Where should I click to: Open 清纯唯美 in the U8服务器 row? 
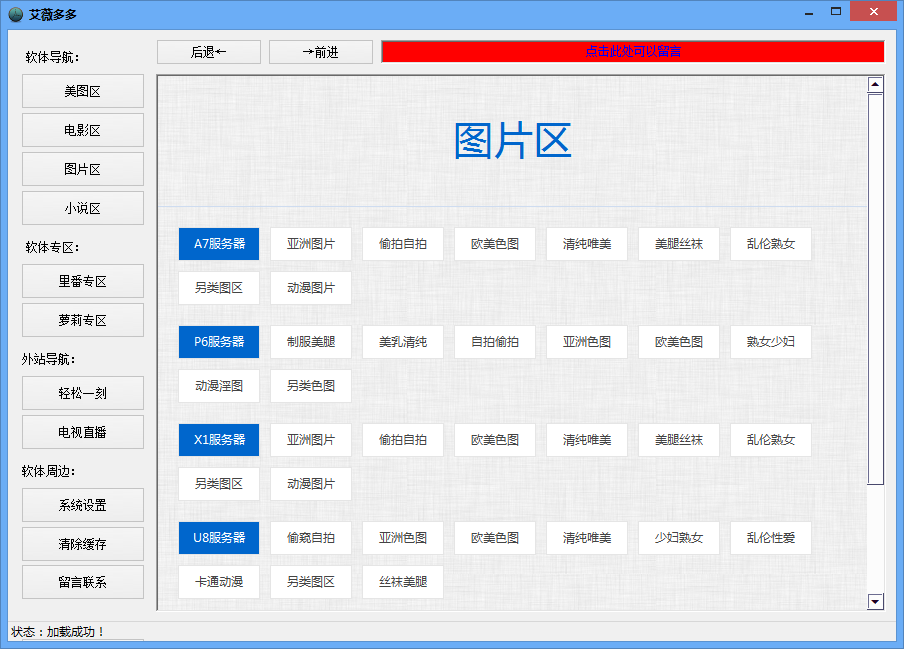tap(587, 538)
